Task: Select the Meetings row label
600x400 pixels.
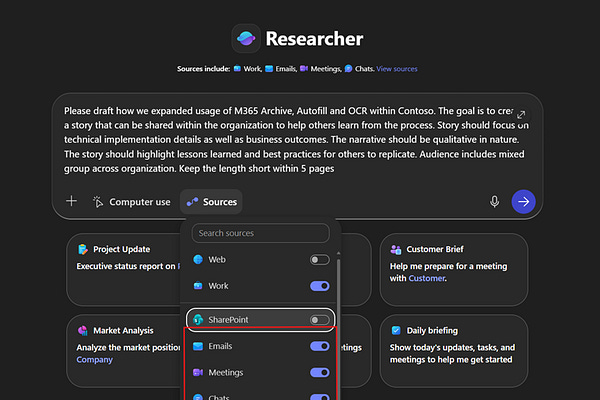Action: click(226, 372)
